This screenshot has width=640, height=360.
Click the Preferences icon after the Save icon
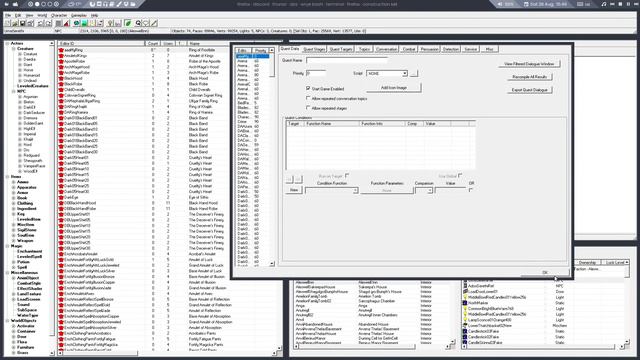tap(30, 23)
